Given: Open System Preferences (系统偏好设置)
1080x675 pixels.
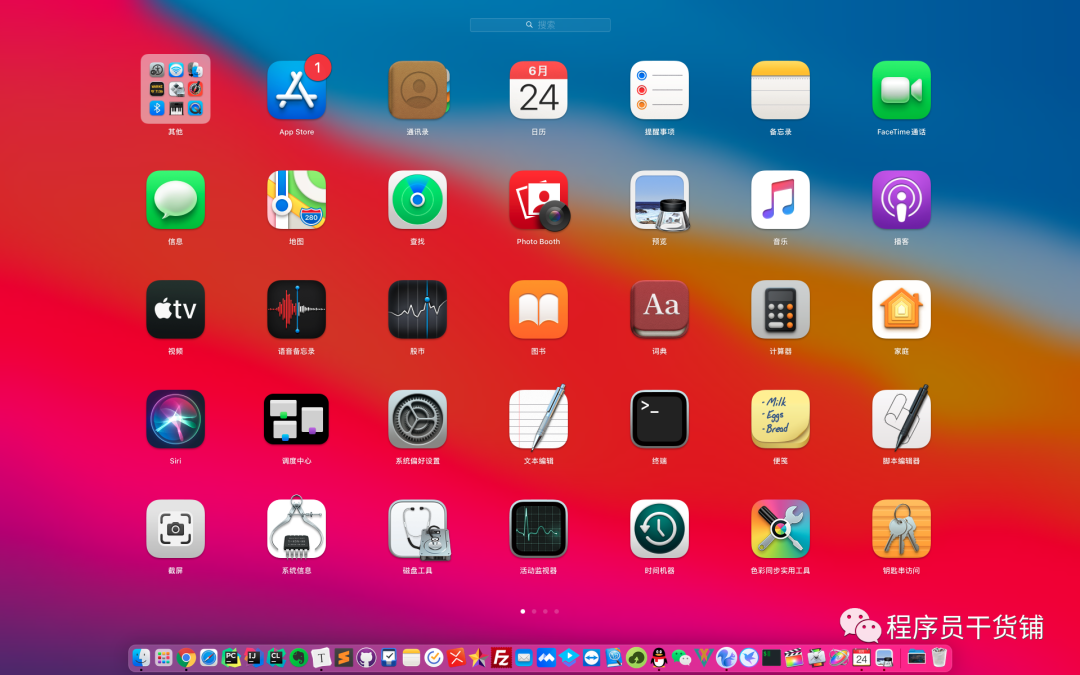Looking at the screenshot, I should tap(417, 419).
